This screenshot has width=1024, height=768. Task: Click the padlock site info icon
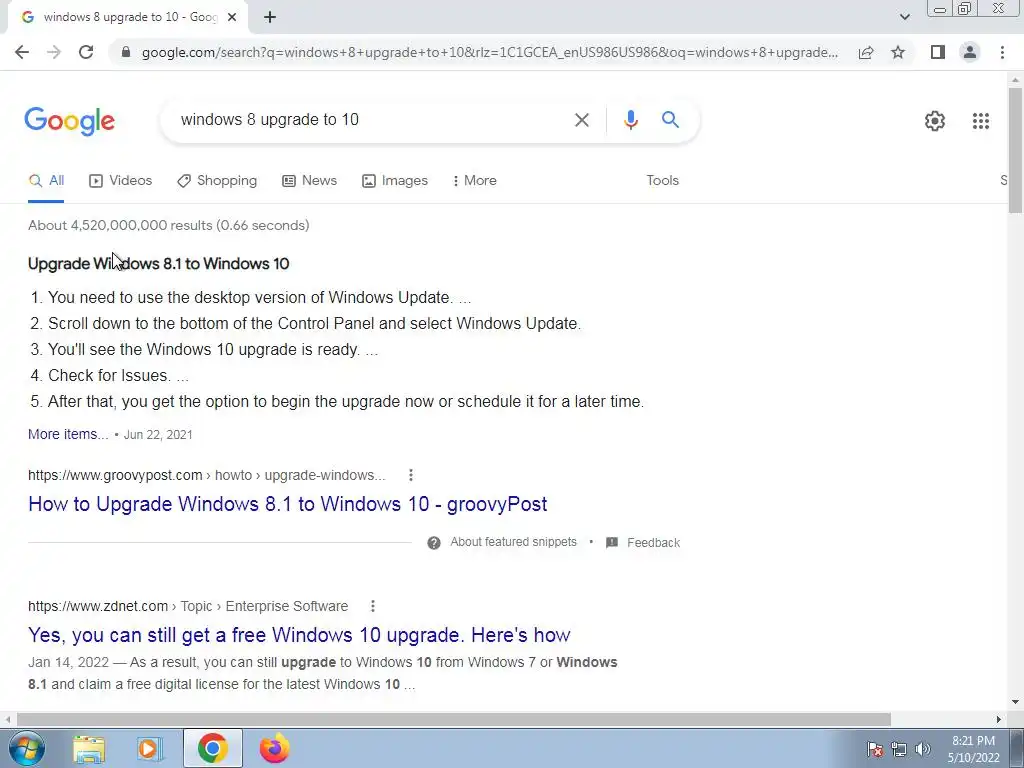[x=126, y=52]
